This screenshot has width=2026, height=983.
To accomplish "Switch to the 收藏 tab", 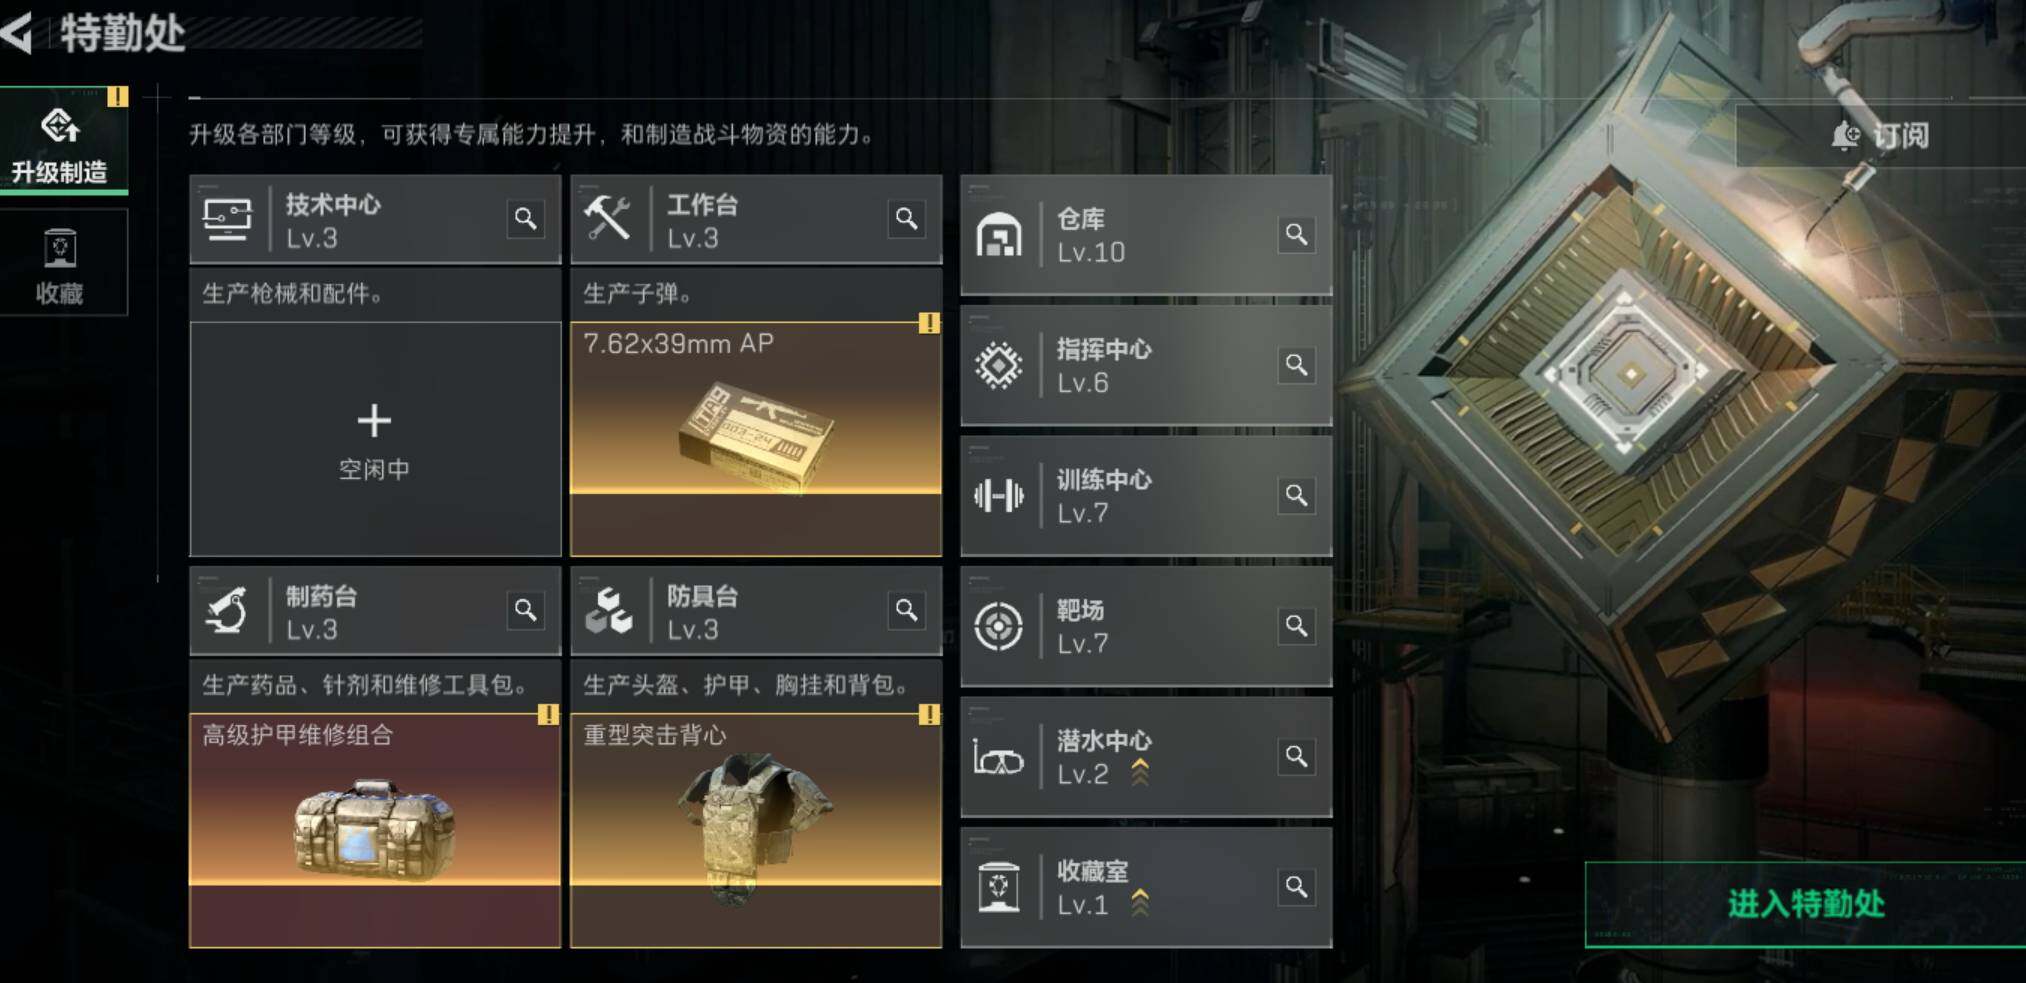I will [62, 263].
